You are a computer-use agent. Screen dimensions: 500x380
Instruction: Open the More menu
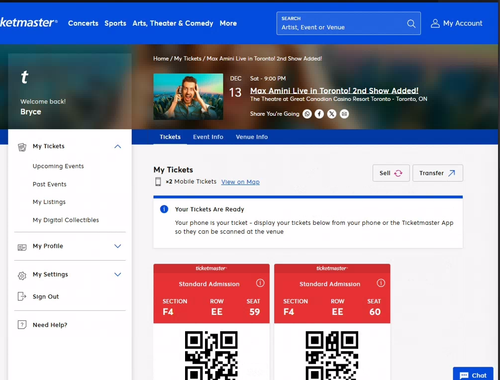[228, 23]
